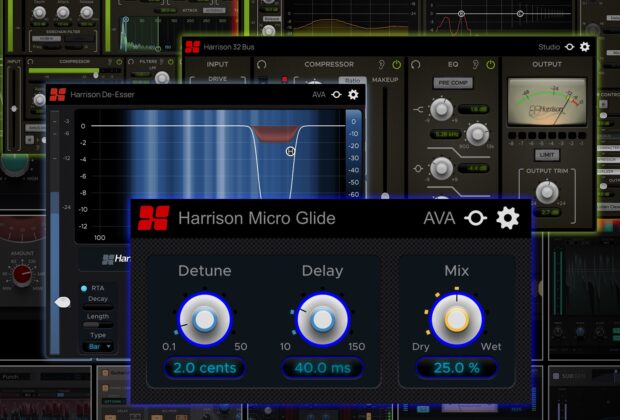
Task: Click the Harrison VU meter in 32 Bus Output
Action: (x=547, y=102)
